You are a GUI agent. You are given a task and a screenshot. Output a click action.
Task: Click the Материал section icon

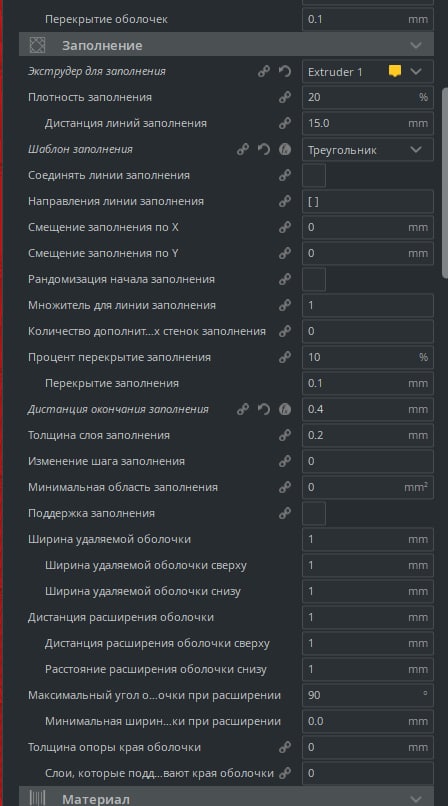click(37, 798)
